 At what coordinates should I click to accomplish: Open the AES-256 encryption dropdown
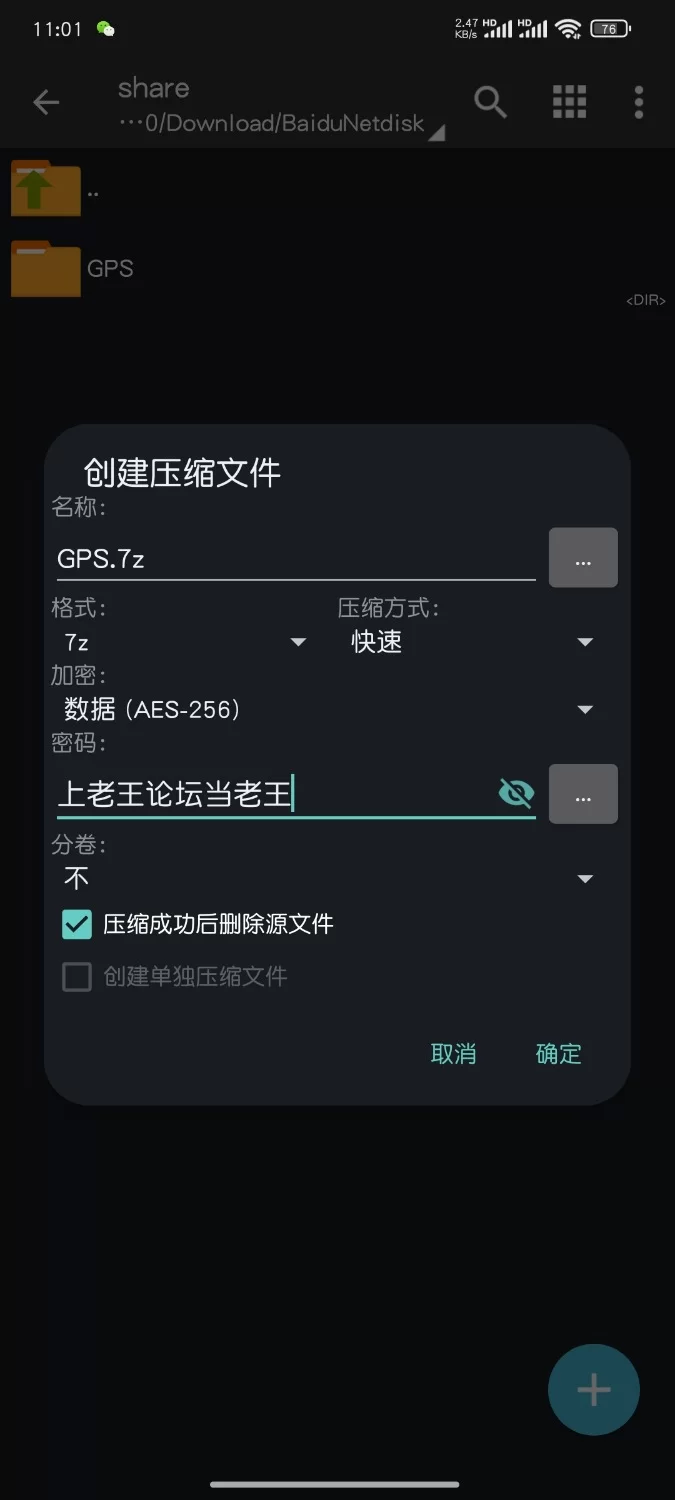click(328, 710)
